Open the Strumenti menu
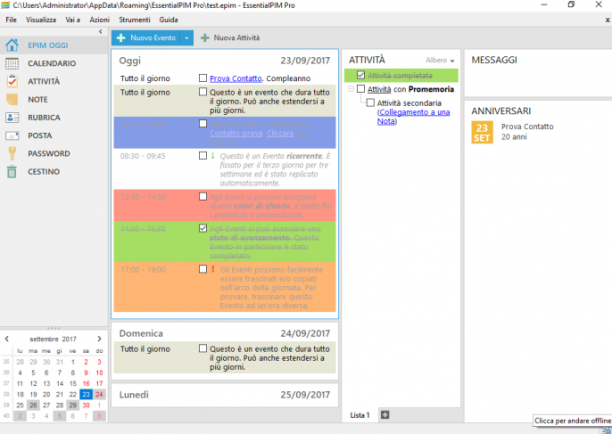This screenshot has width=612, height=434. click(135, 20)
